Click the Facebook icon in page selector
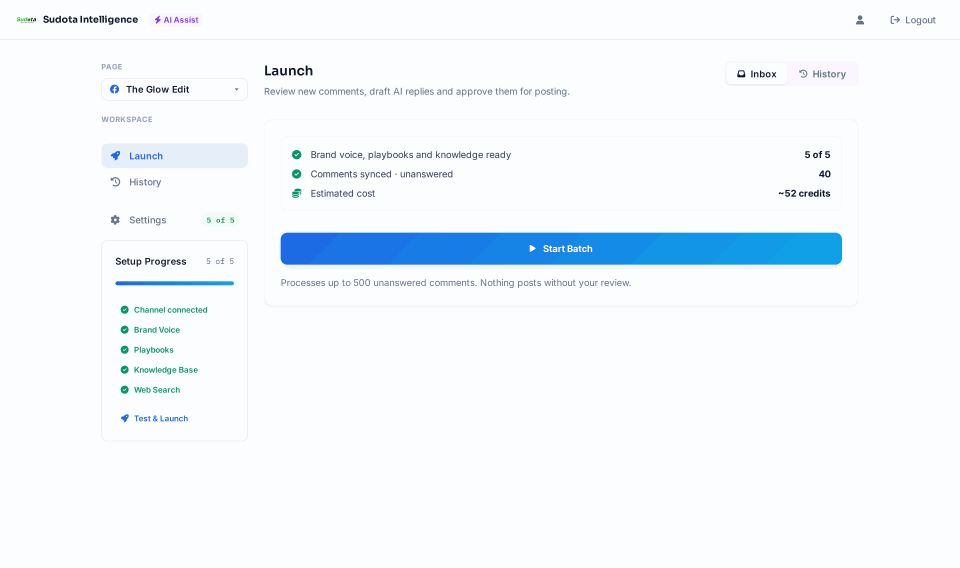 [x=114, y=89]
